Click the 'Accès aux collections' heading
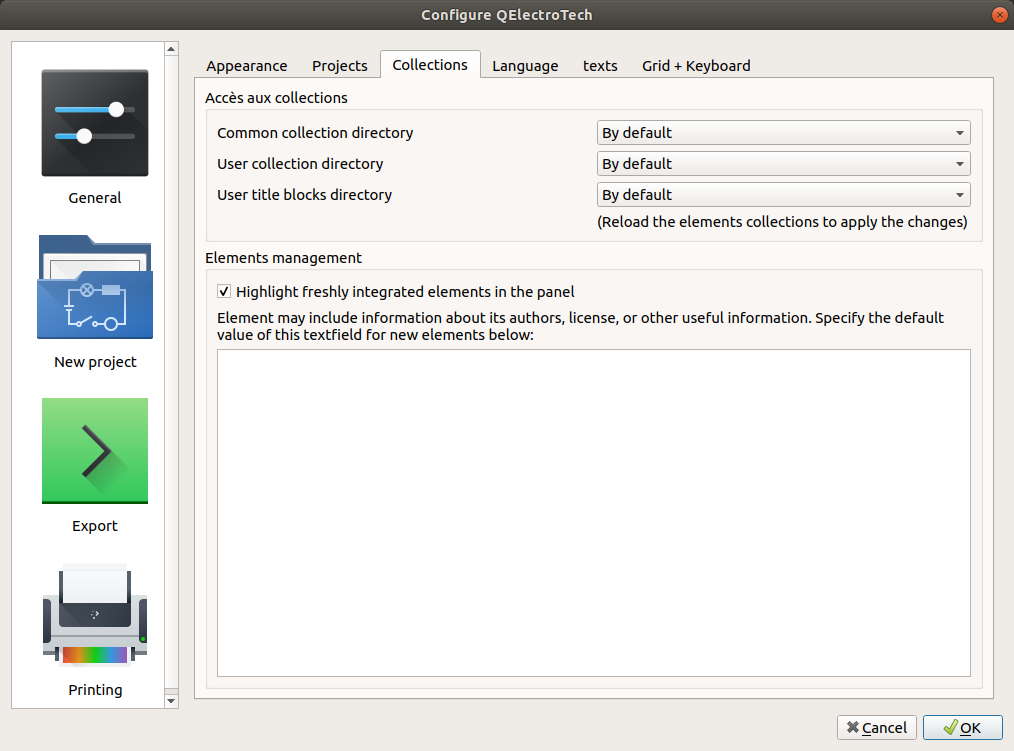Screen dimensions: 1014x751 (276, 98)
